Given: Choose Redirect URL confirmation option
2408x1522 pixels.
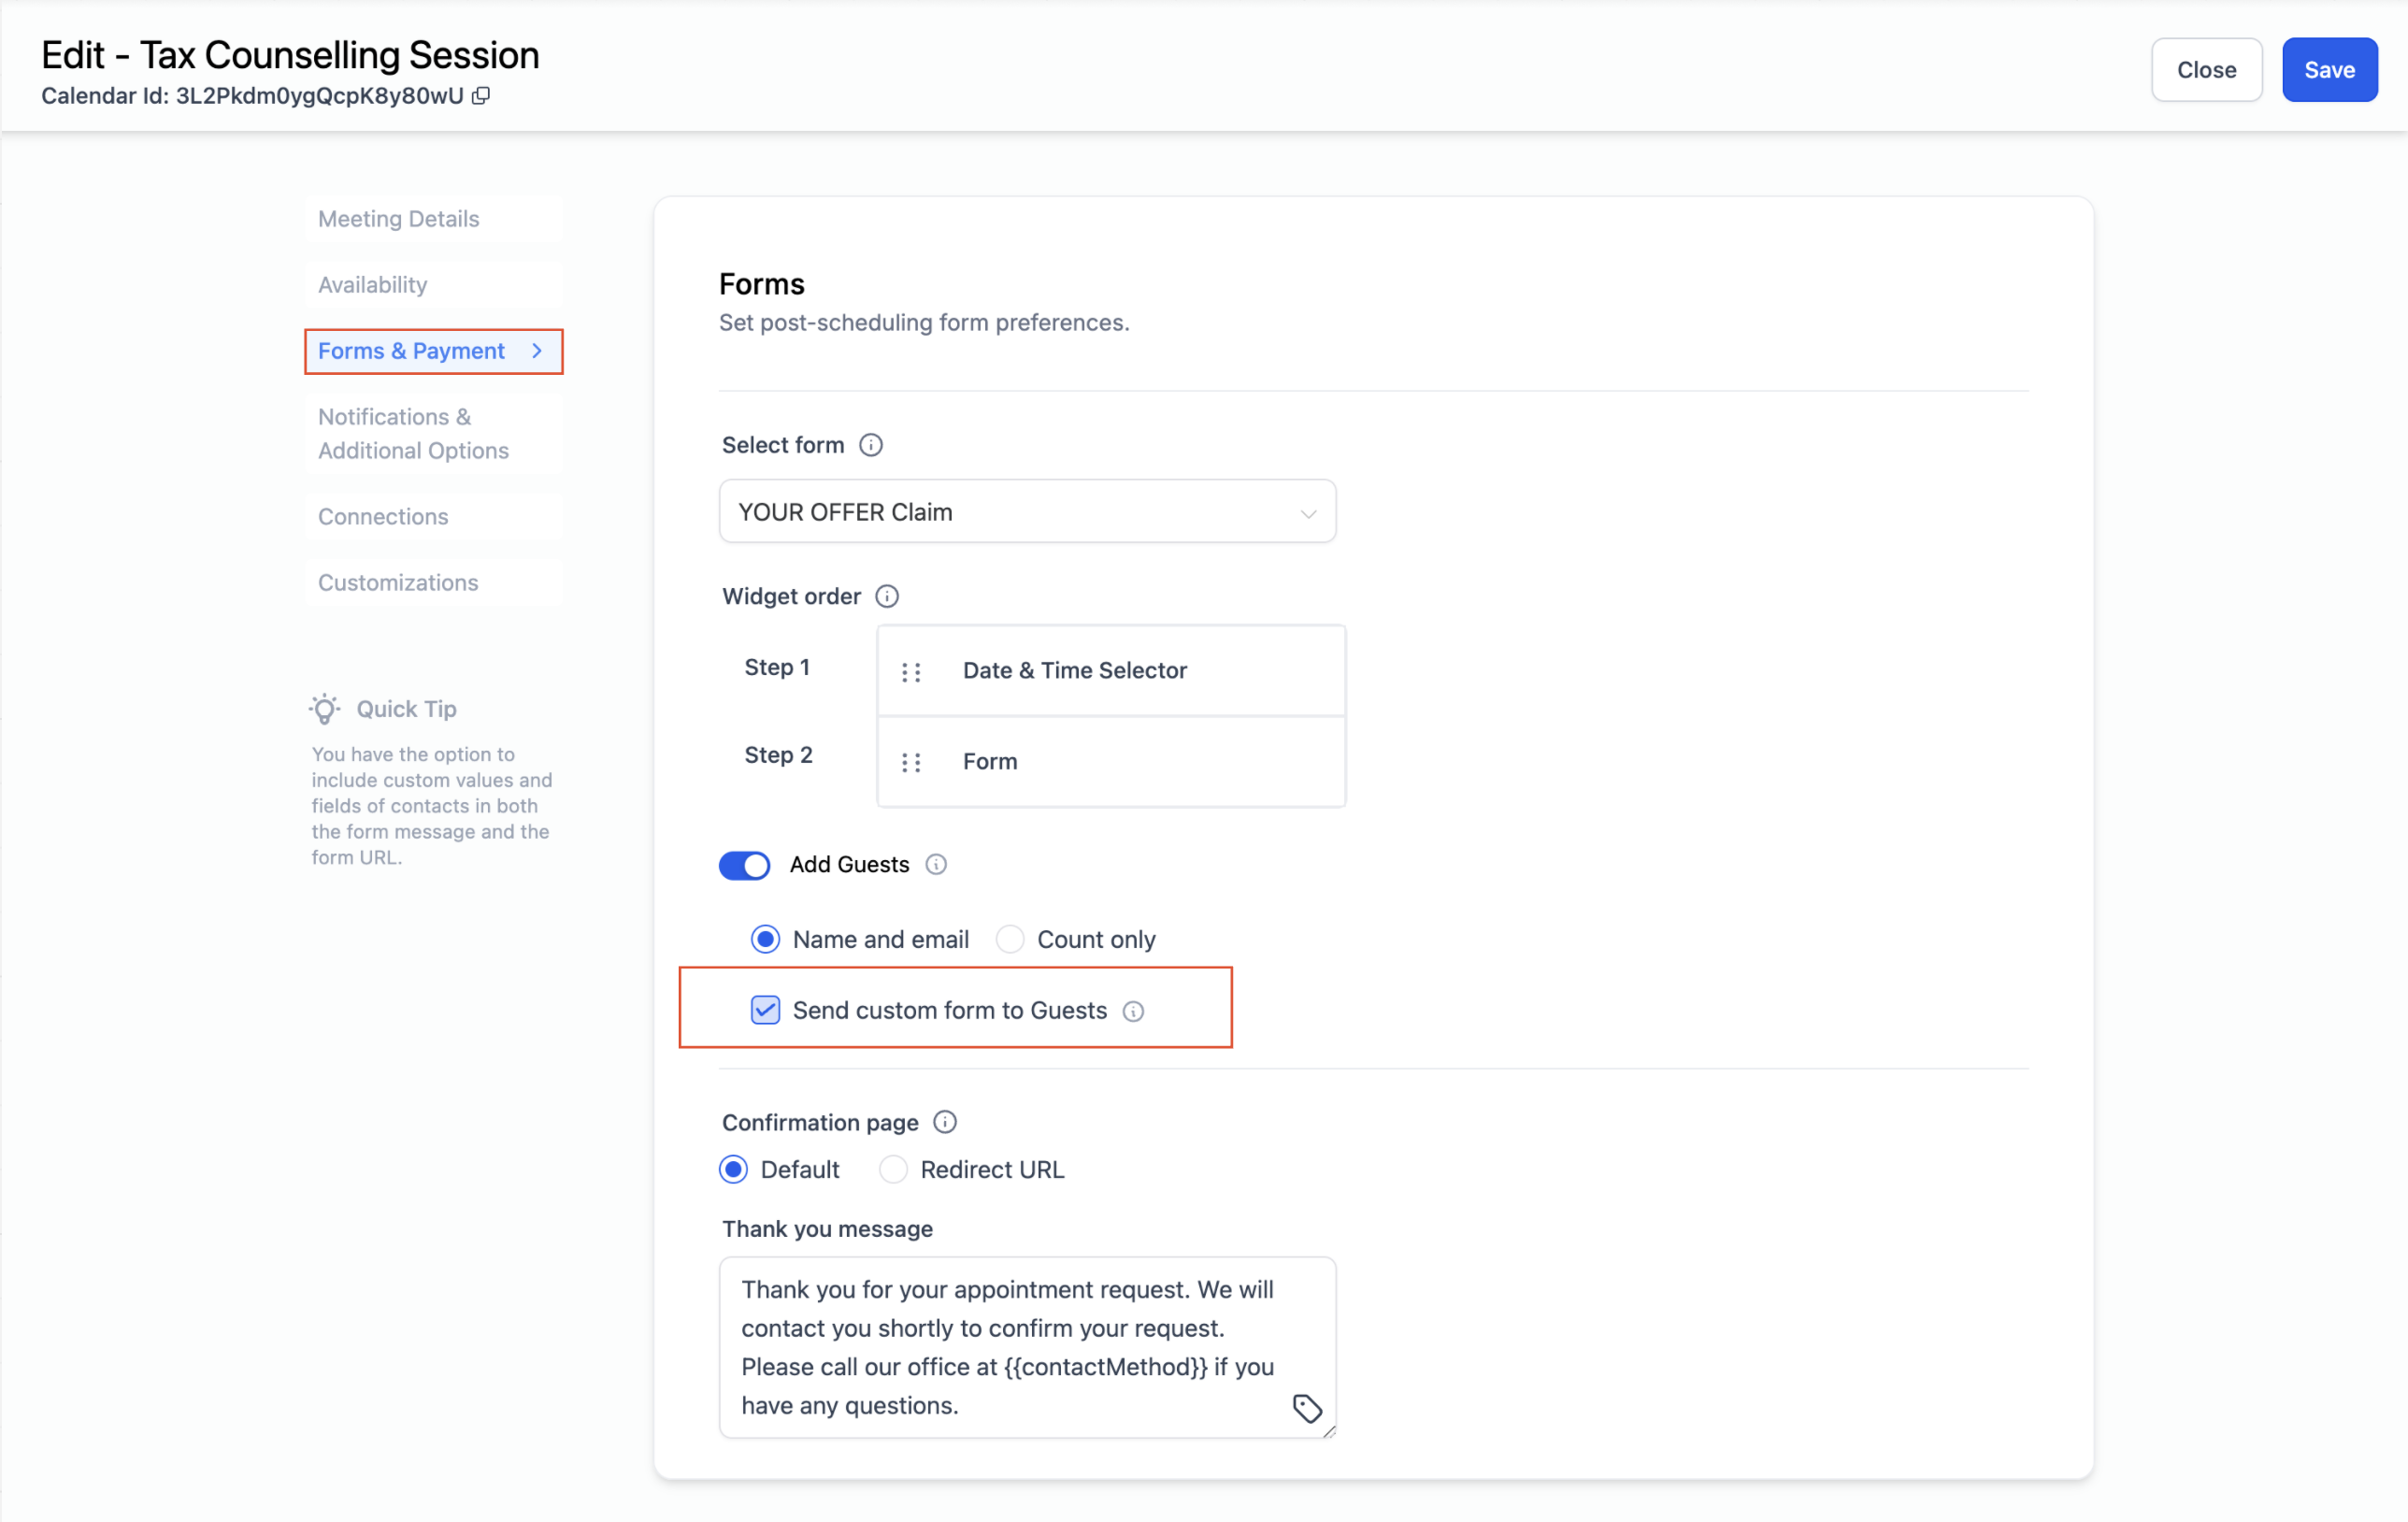Looking at the screenshot, I should 892,1169.
